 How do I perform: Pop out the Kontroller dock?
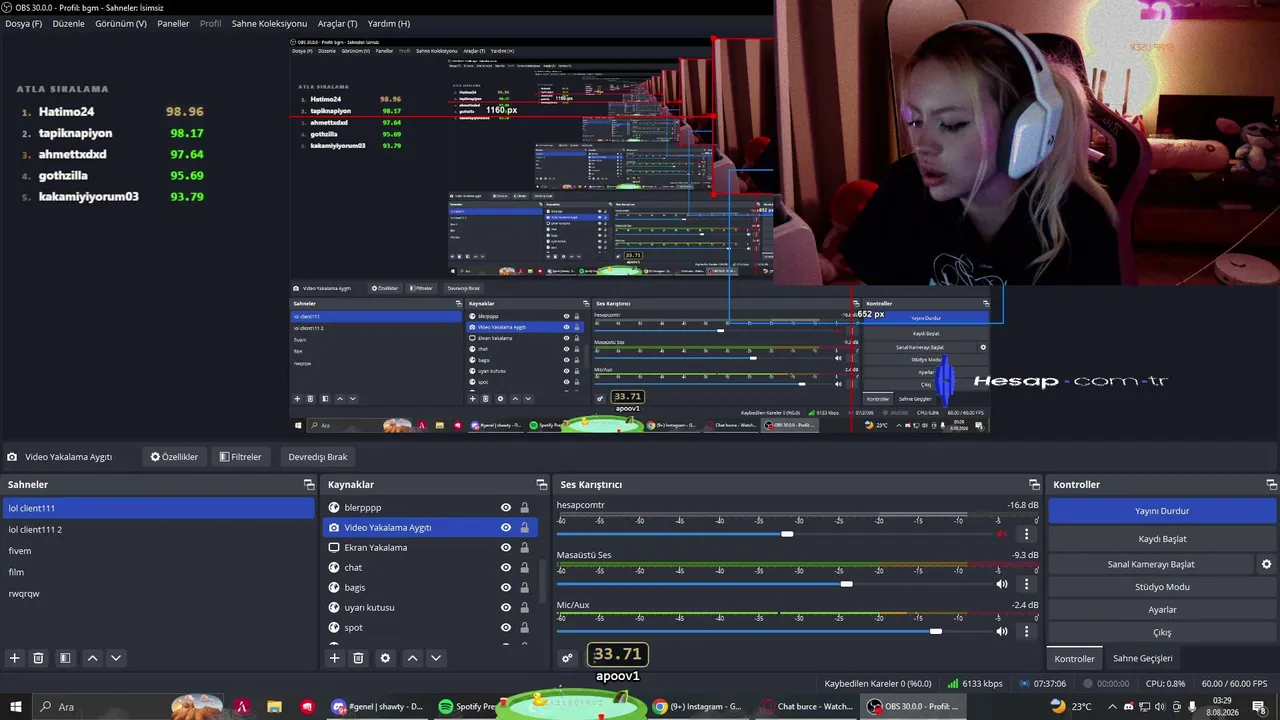click(1270, 485)
